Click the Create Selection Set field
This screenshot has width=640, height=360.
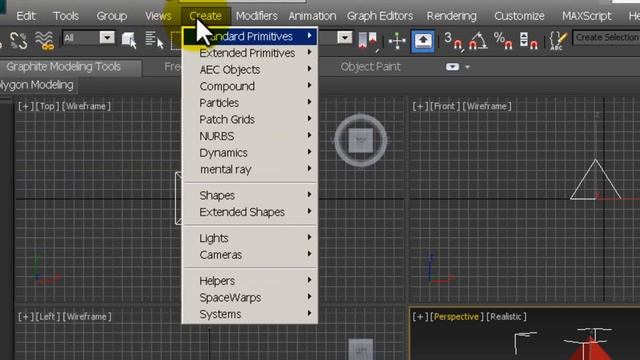pos(606,38)
